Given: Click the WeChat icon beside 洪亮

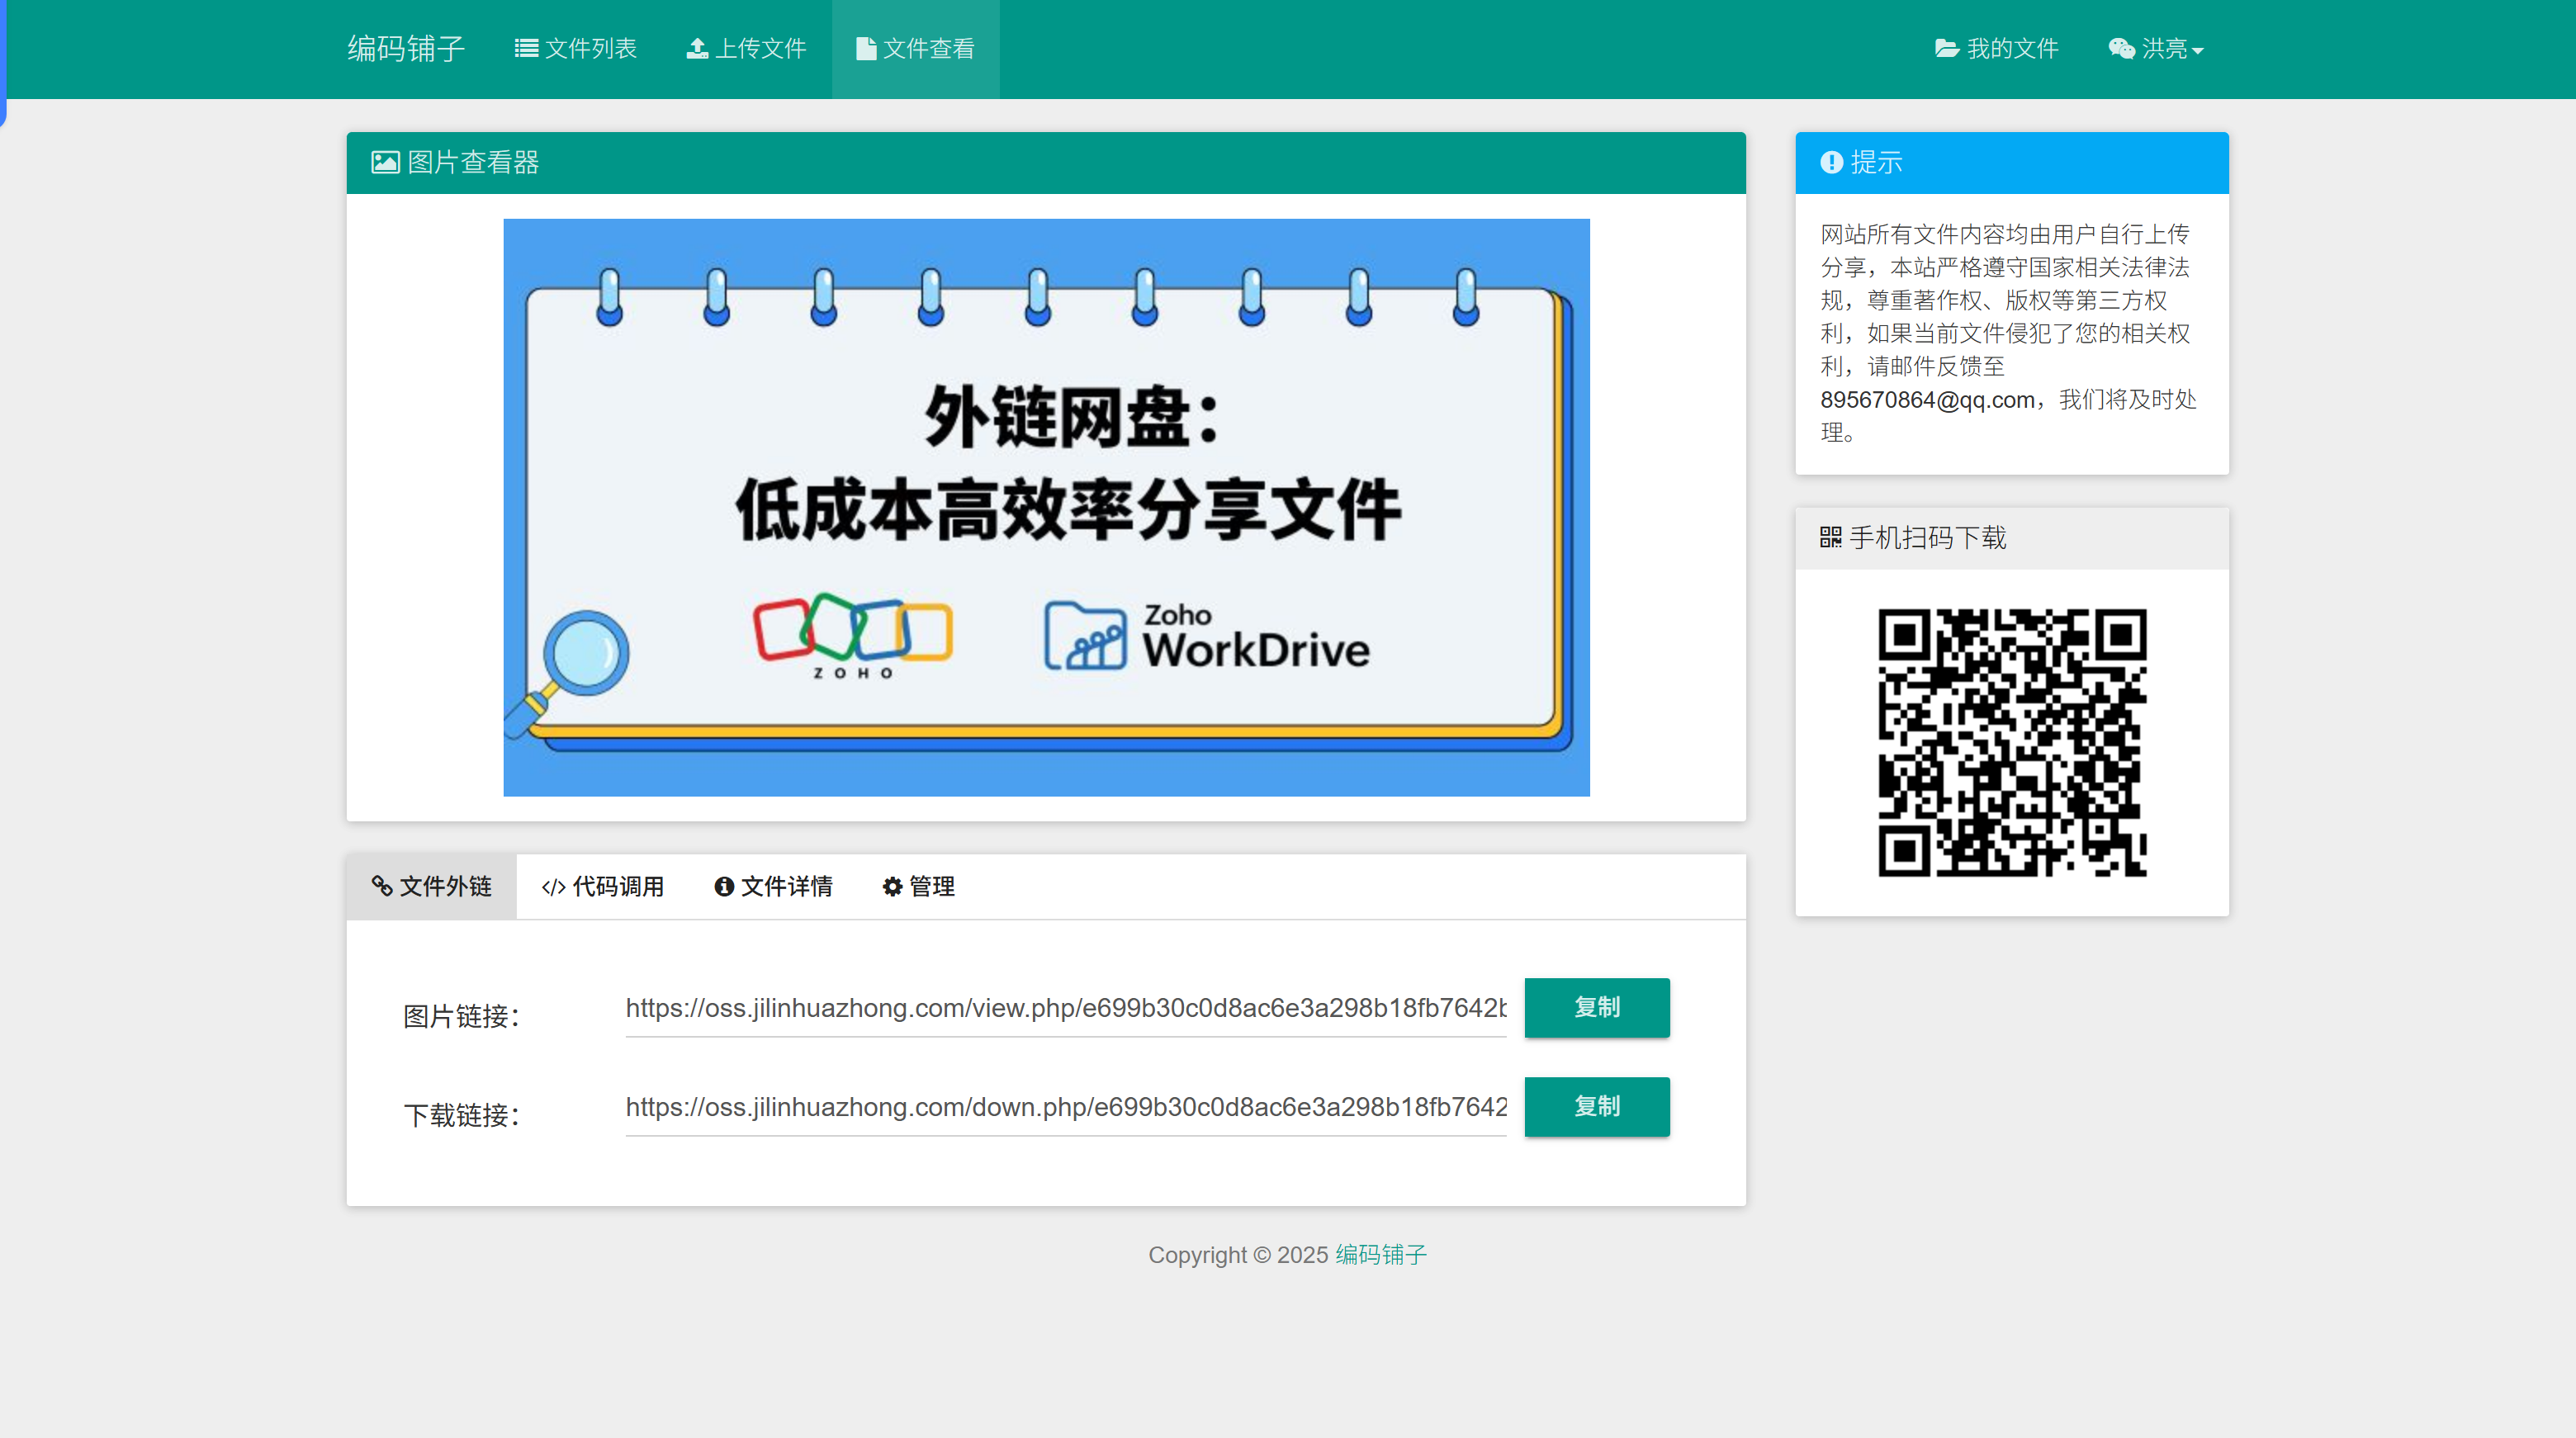Looking at the screenshot, I should [x=2121, y=49].
